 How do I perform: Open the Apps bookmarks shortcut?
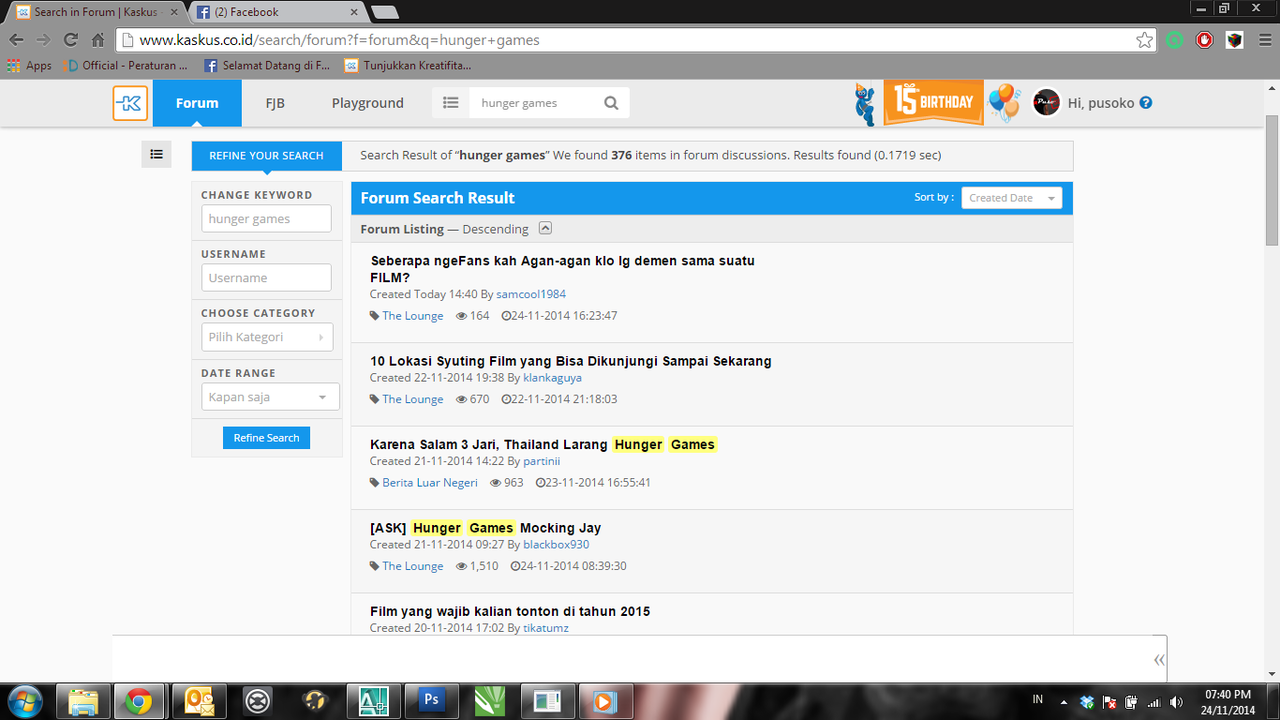pyautogui.click(x=29, y=66)
